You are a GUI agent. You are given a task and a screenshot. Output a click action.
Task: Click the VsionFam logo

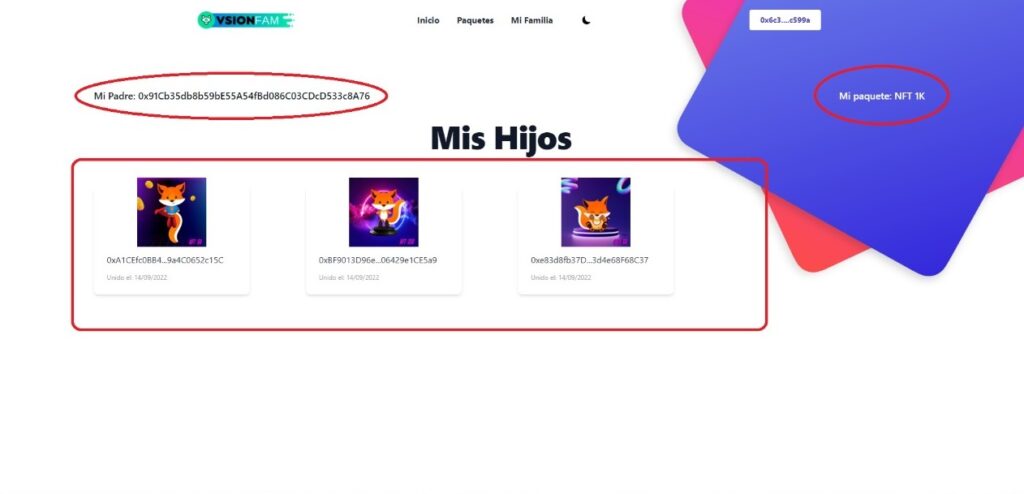click(246, 20)
